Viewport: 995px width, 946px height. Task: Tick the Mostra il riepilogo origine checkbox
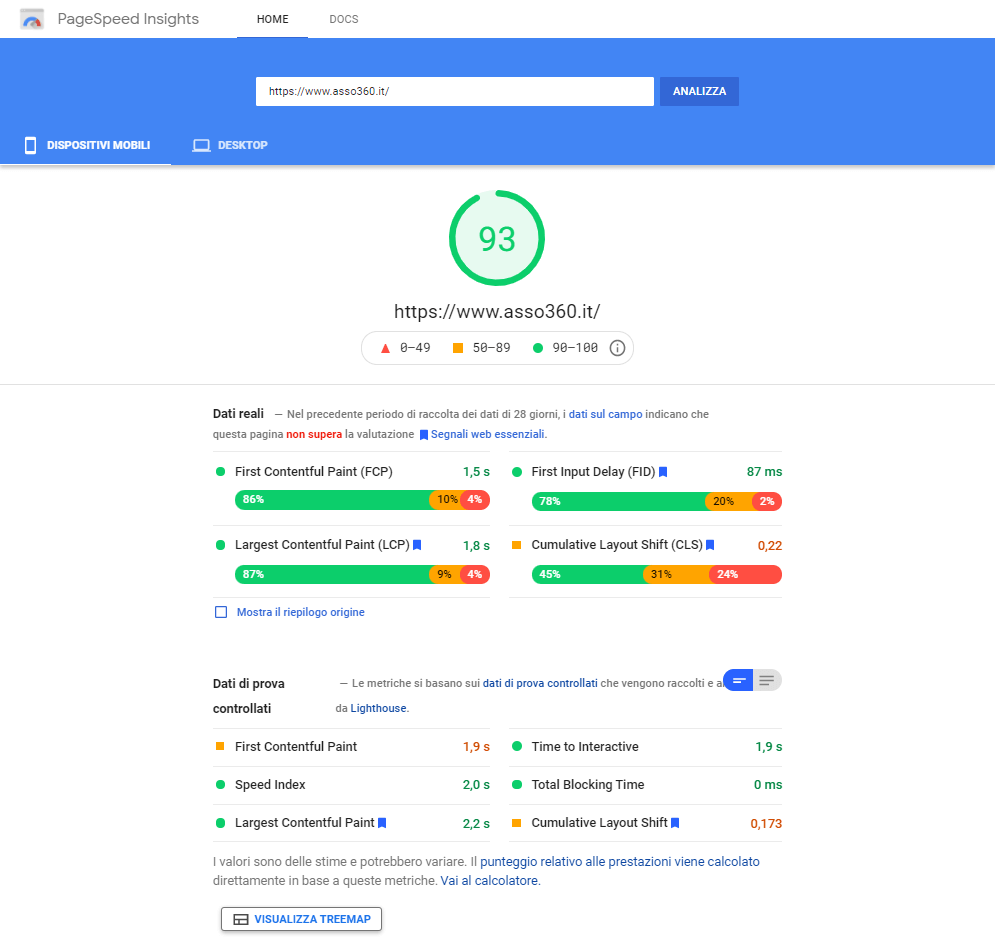pyautogui.click(x=221, y=612)
